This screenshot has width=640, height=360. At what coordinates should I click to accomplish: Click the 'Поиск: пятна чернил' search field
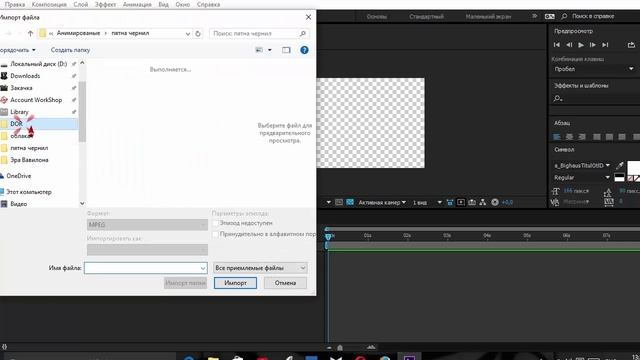coord(259,33)
